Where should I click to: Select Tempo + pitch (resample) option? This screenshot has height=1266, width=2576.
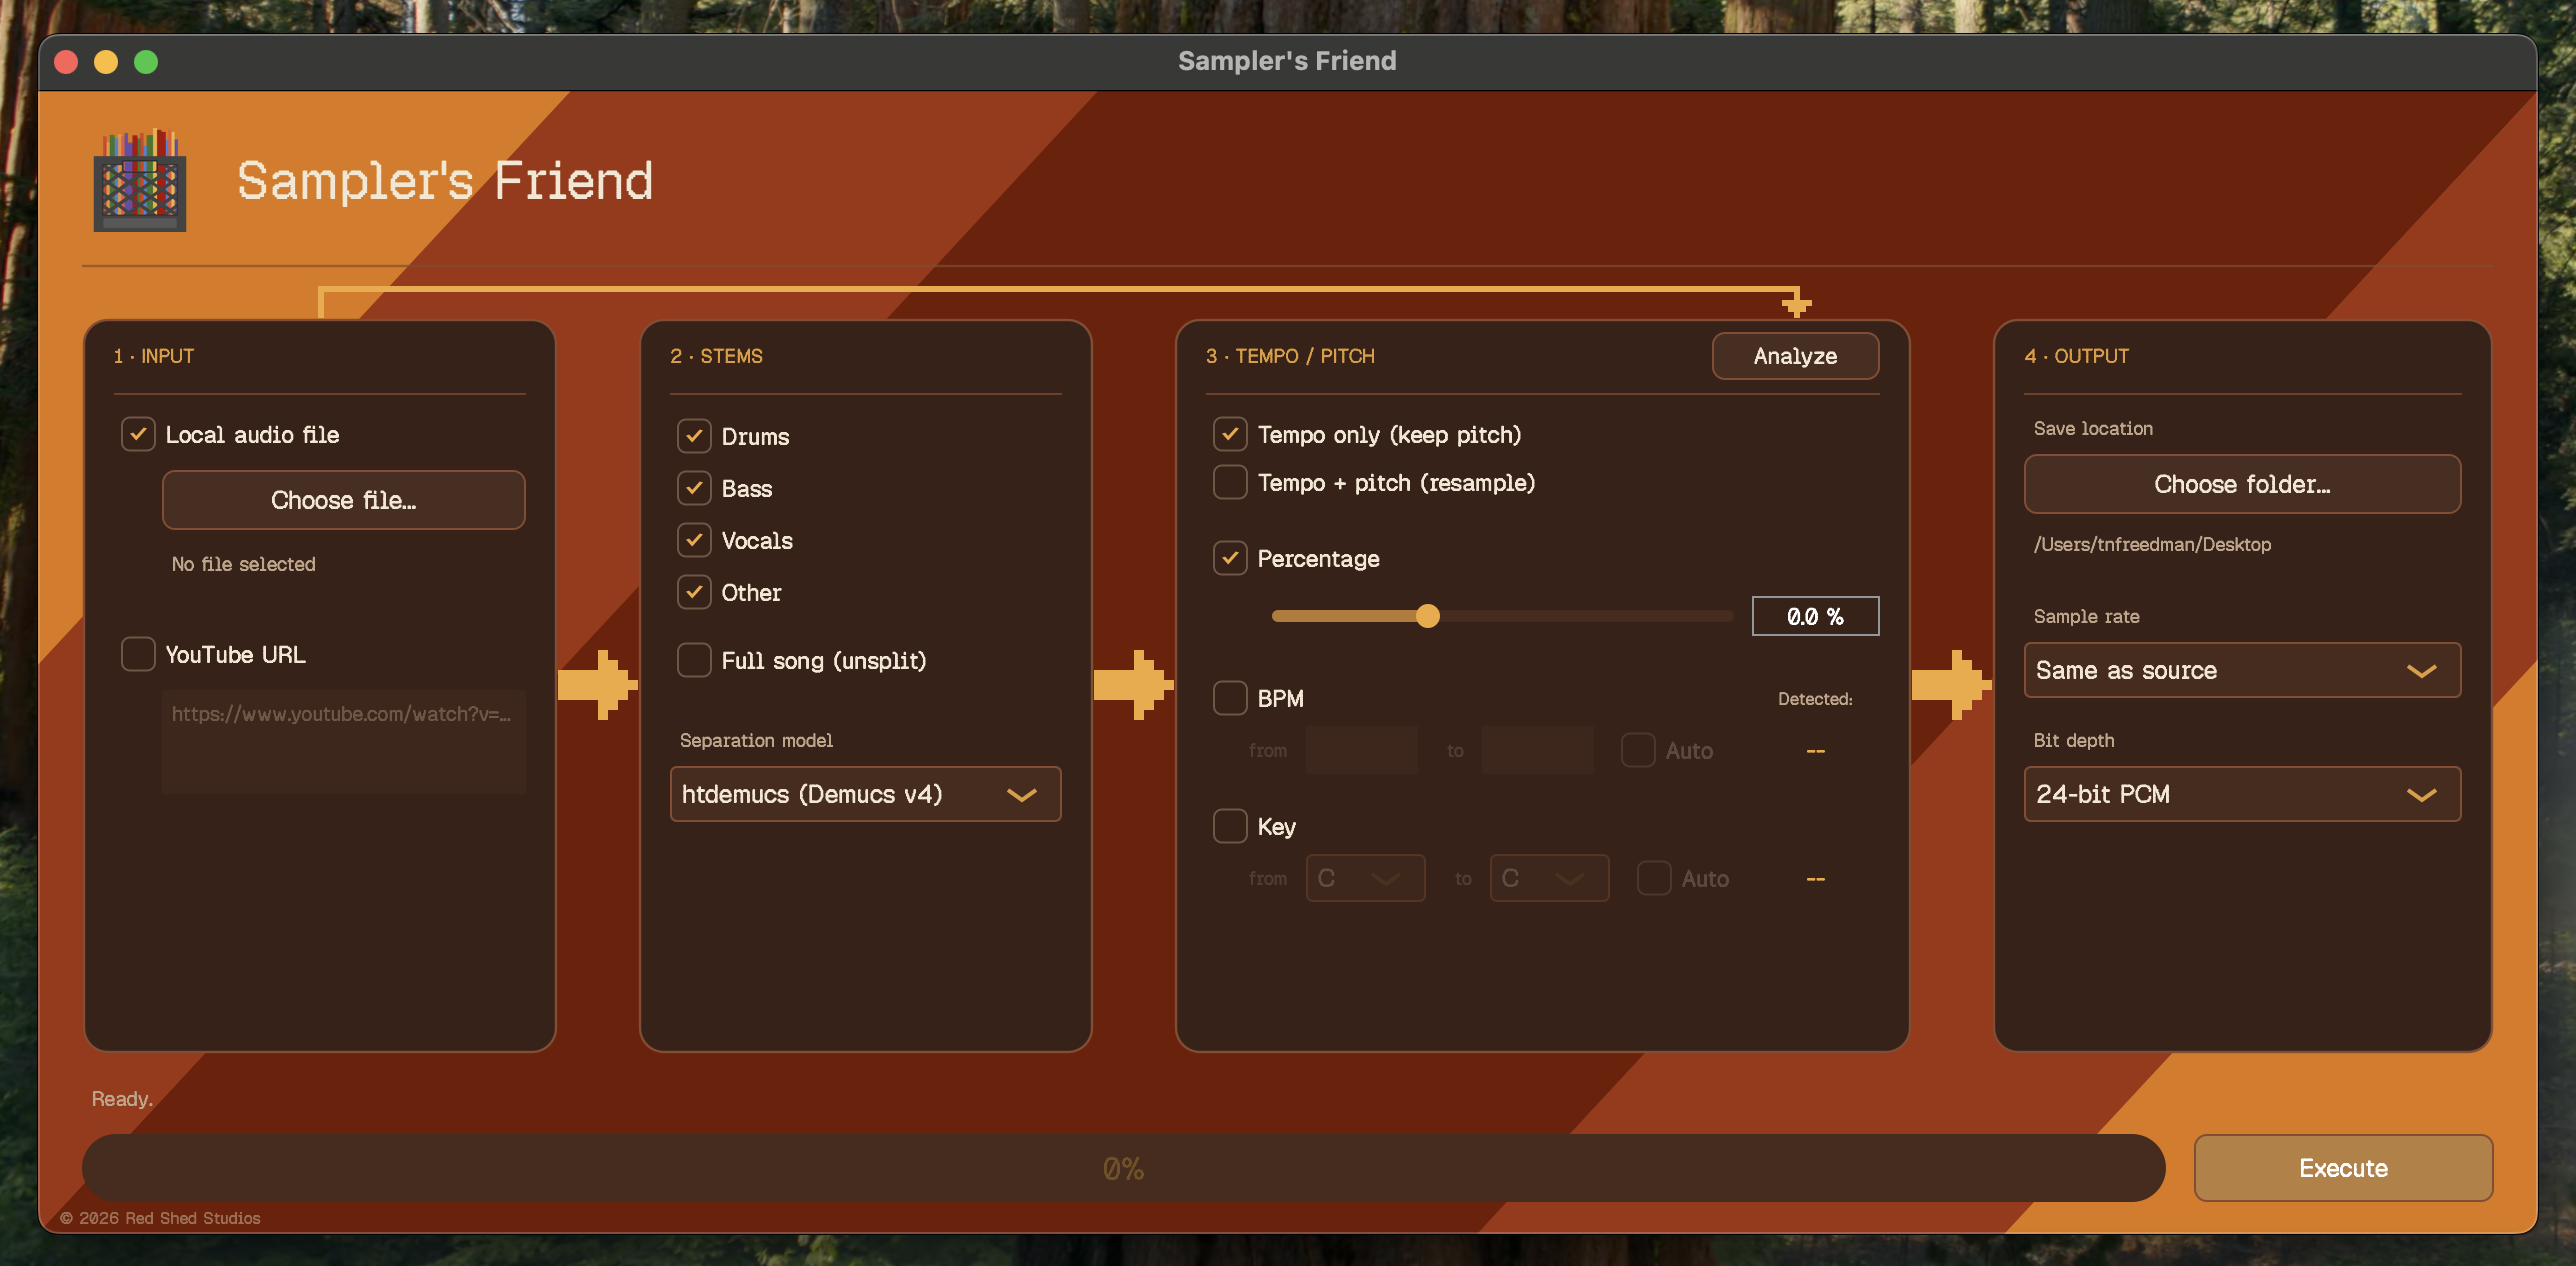click(x=1230, y=482)
